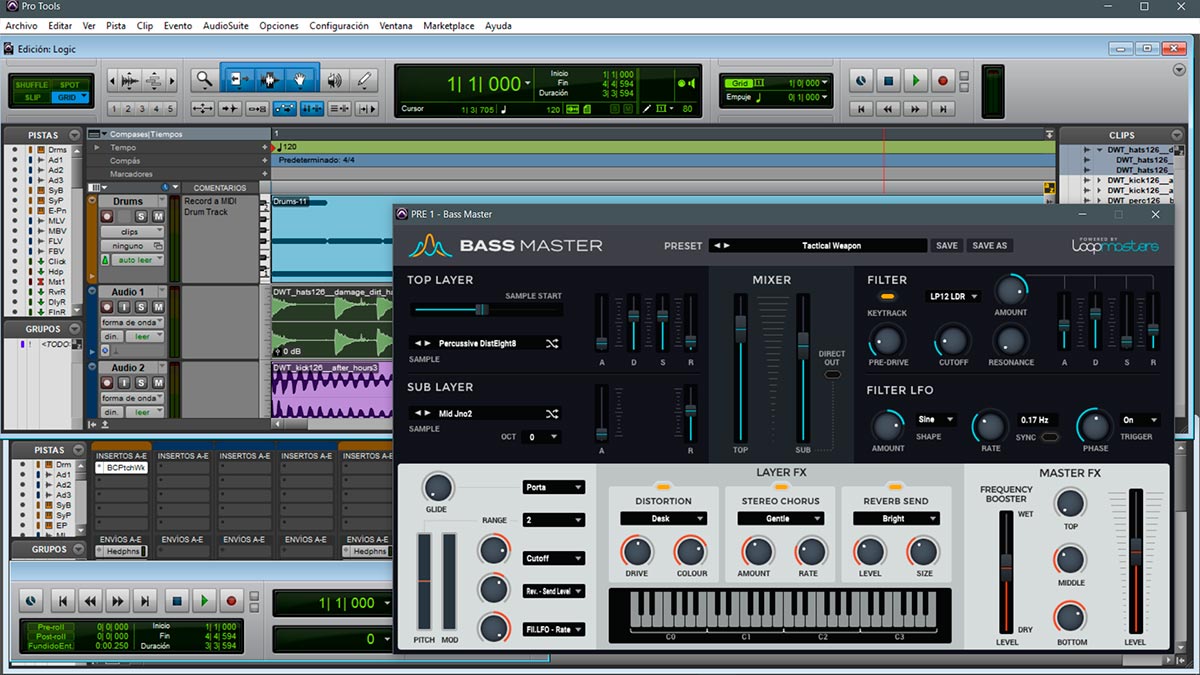
Task: Randomize the Top Layer sample with the shuffle icon
Action: [552, 343]
